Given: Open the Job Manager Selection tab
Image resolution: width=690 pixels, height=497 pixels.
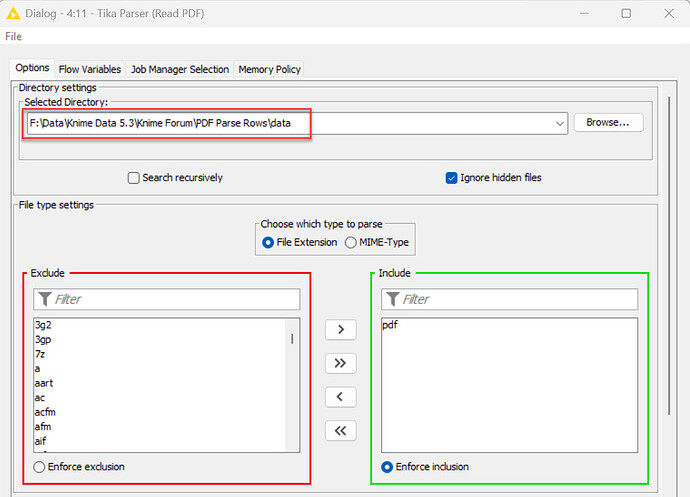Looking at the screenshot, I should 180,70.
